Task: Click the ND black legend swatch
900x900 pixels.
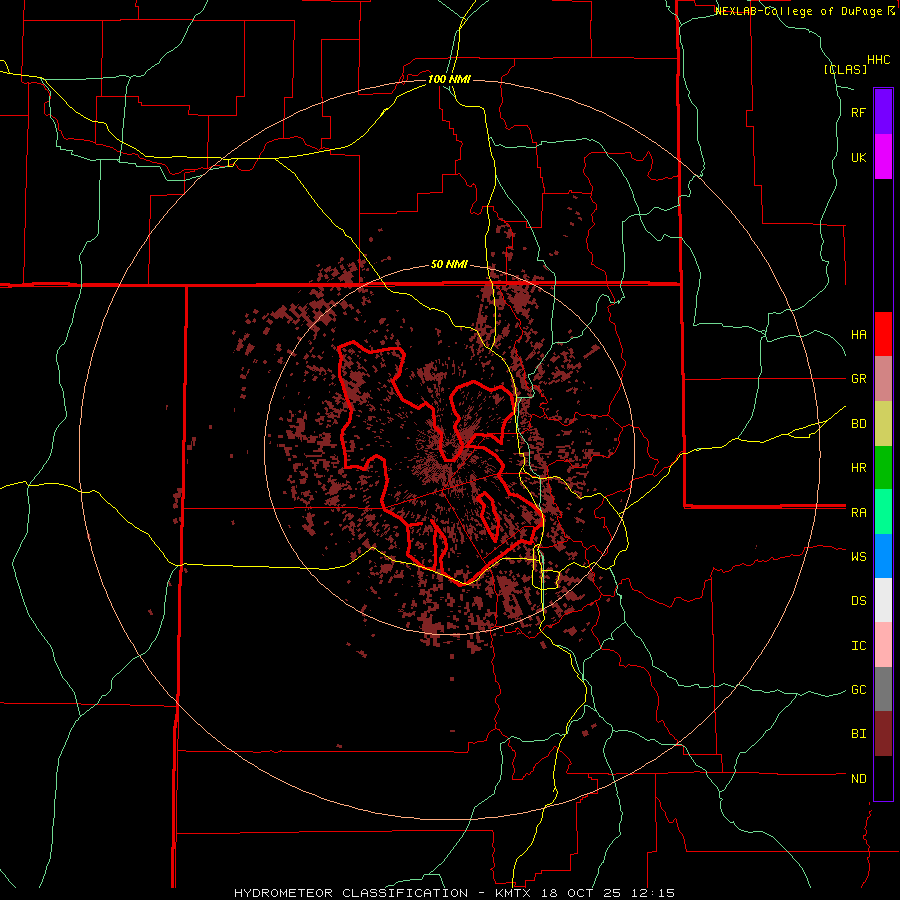Action: tap(883, 778)
